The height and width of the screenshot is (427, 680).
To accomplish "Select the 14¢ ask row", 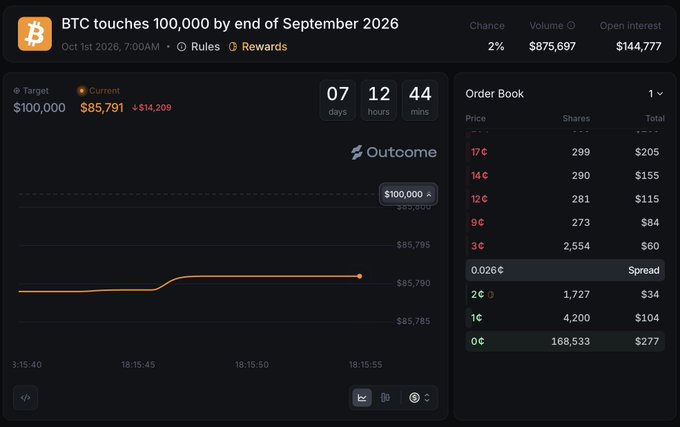I will pos(565,176).
